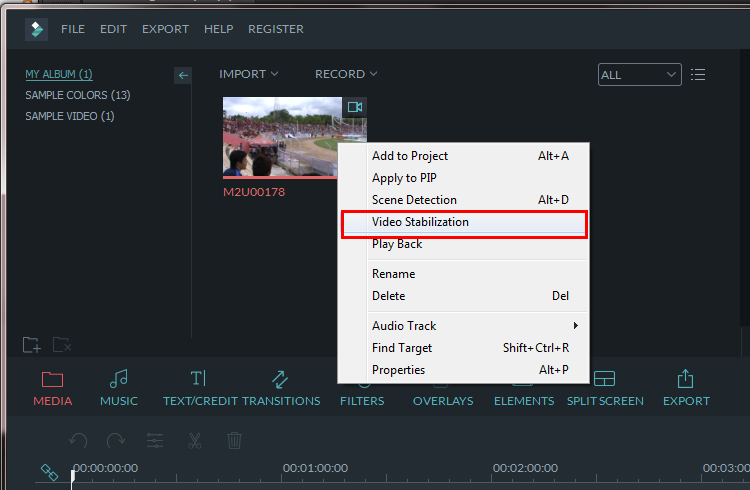Open the Split Screen tool
750x490 pixels.
pyautogui.click(x=605, y=388)
